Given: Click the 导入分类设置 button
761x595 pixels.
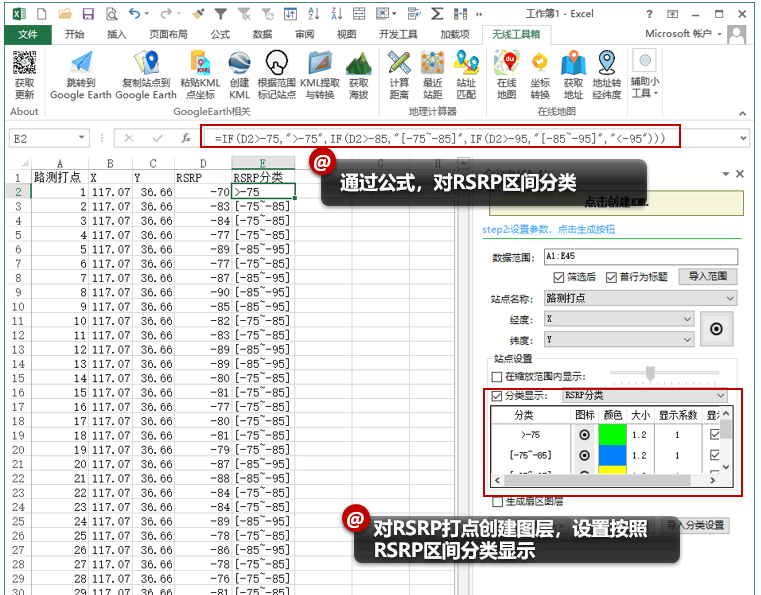Looking at the screenshot, I should tap(695, 525).
